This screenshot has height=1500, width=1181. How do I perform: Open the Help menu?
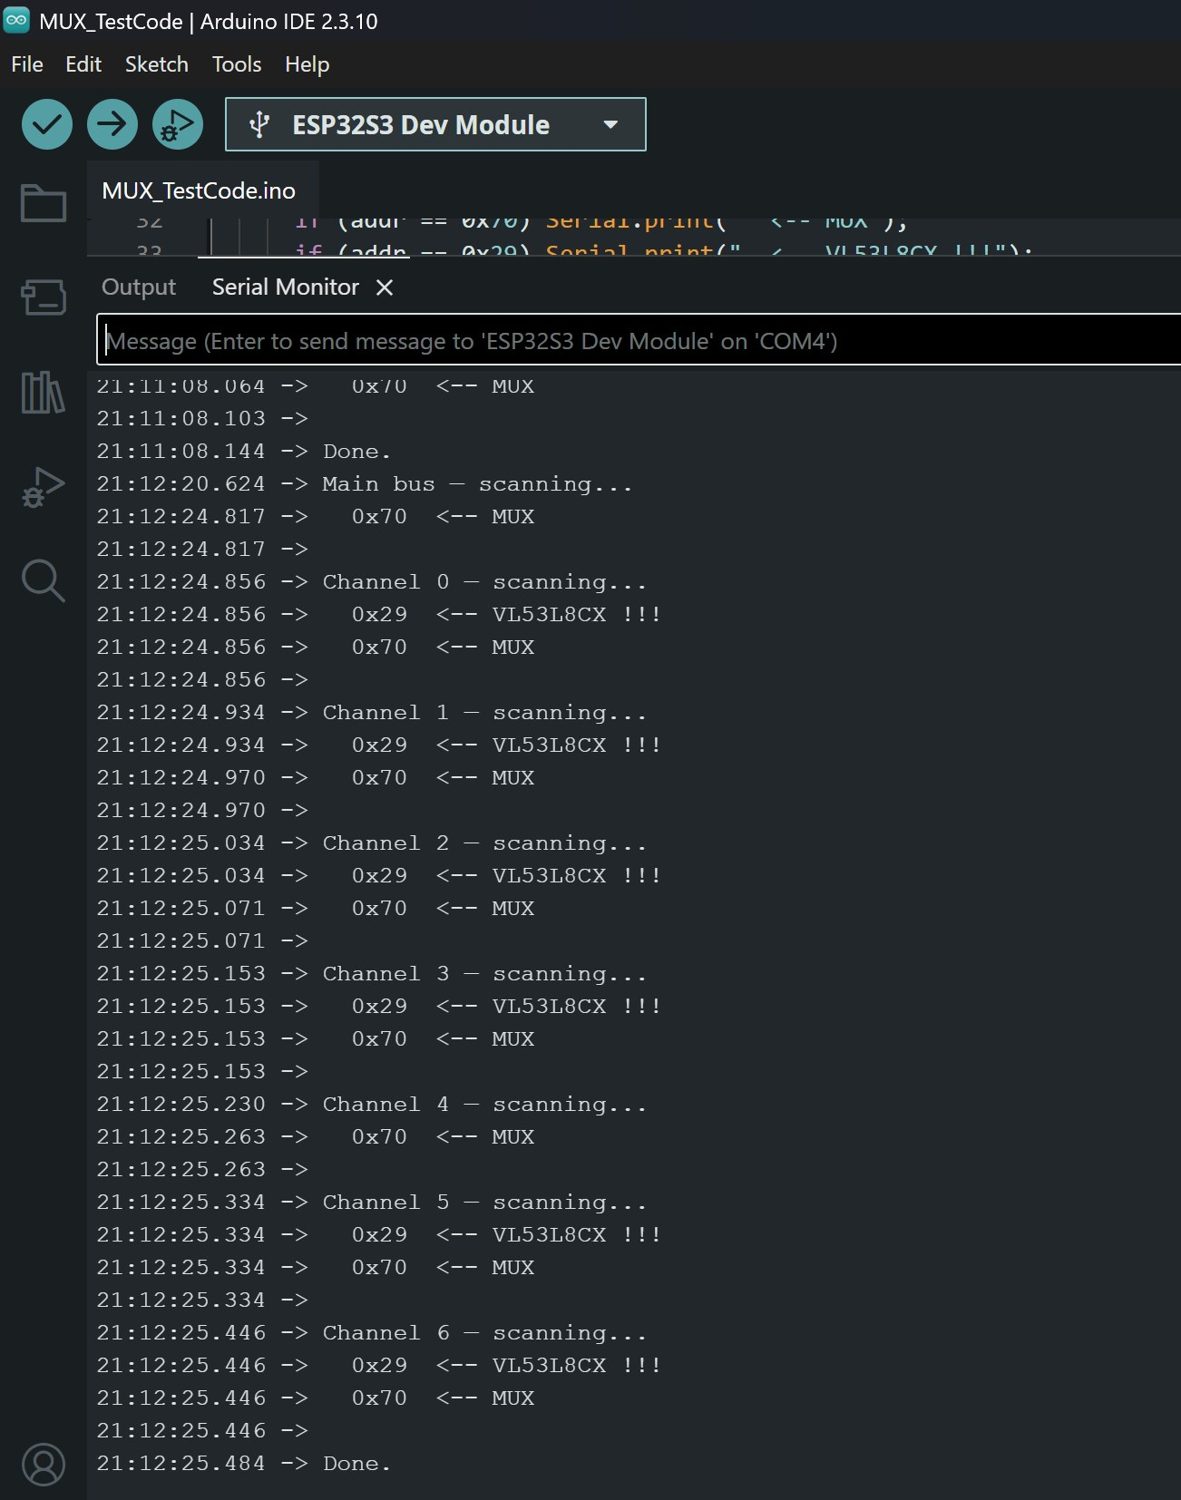tap(307, 64)
